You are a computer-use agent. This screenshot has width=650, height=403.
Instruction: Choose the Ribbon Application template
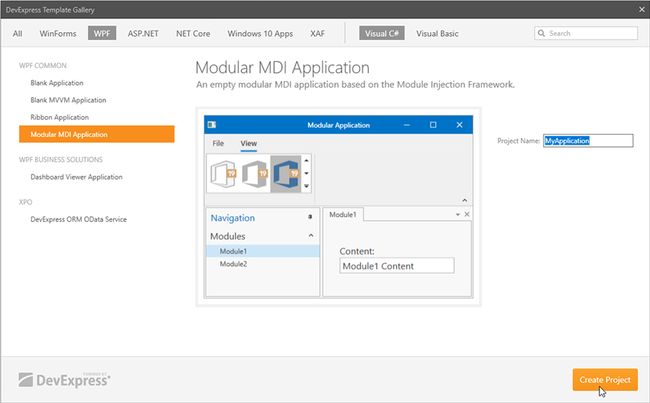coord(60,117)
